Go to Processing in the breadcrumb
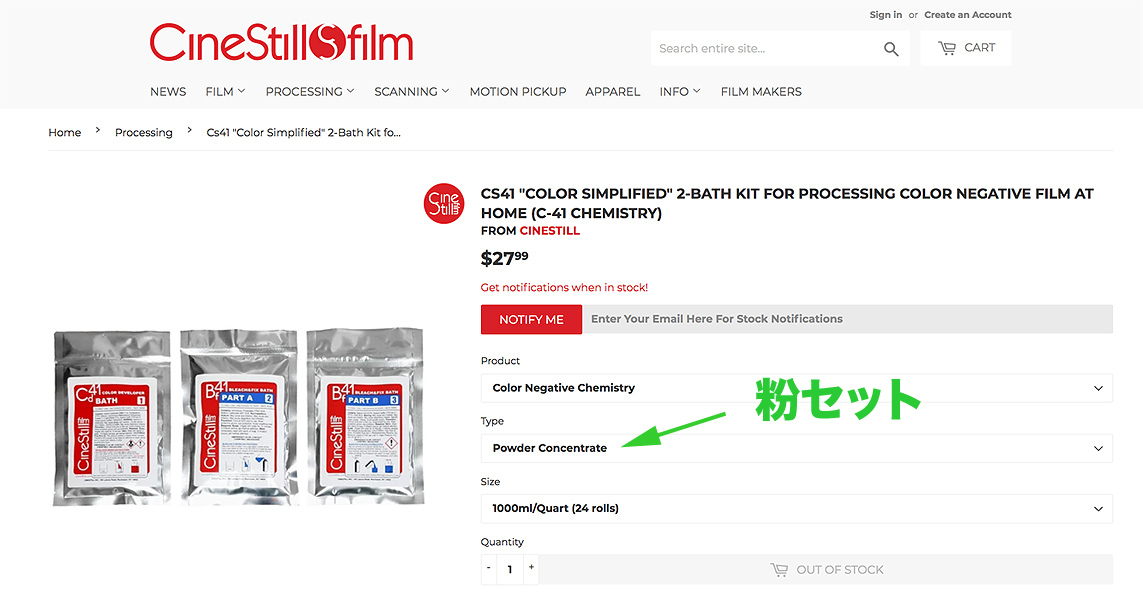The image size is (1143, 600). point(144,133)
